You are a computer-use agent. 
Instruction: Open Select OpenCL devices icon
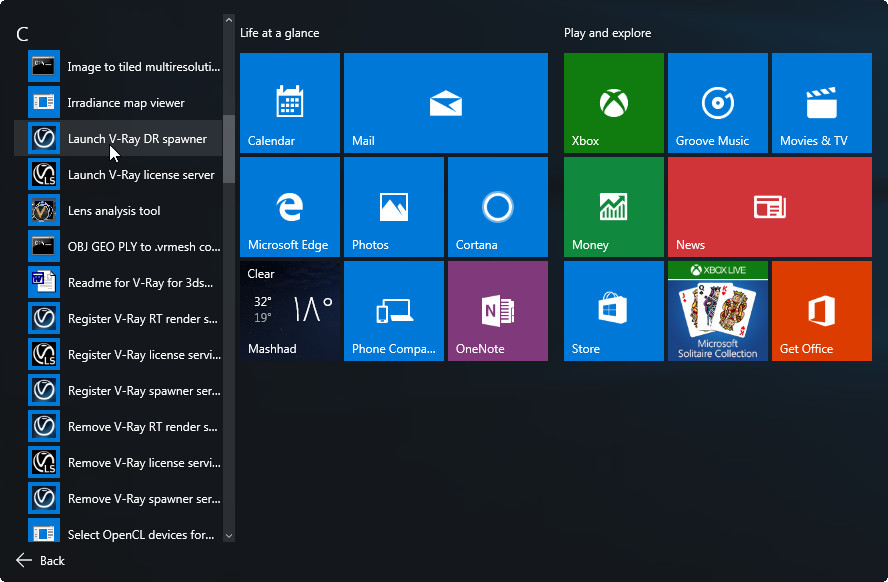(44, 530)
